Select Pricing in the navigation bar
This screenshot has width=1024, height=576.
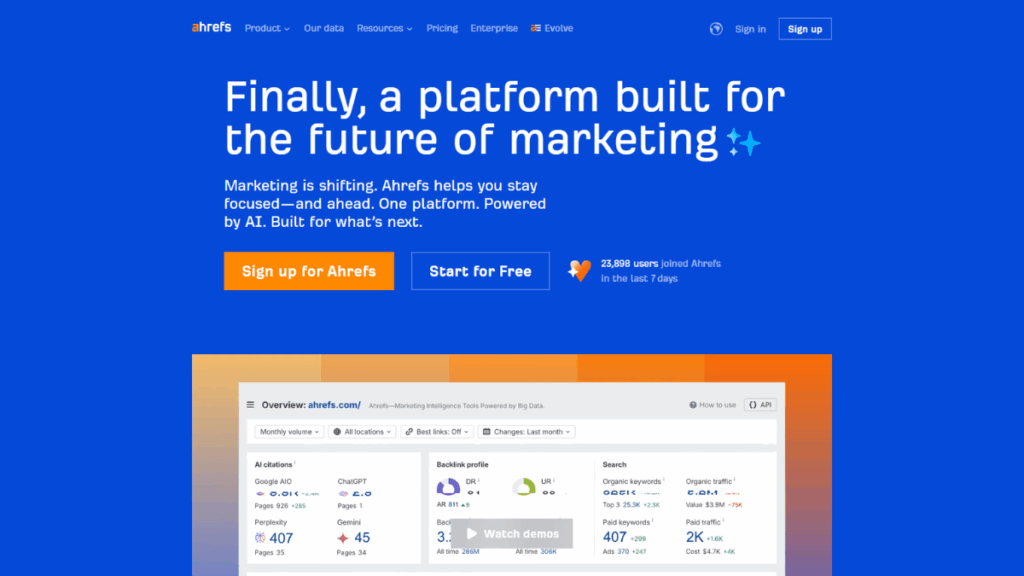click(442, 28)
